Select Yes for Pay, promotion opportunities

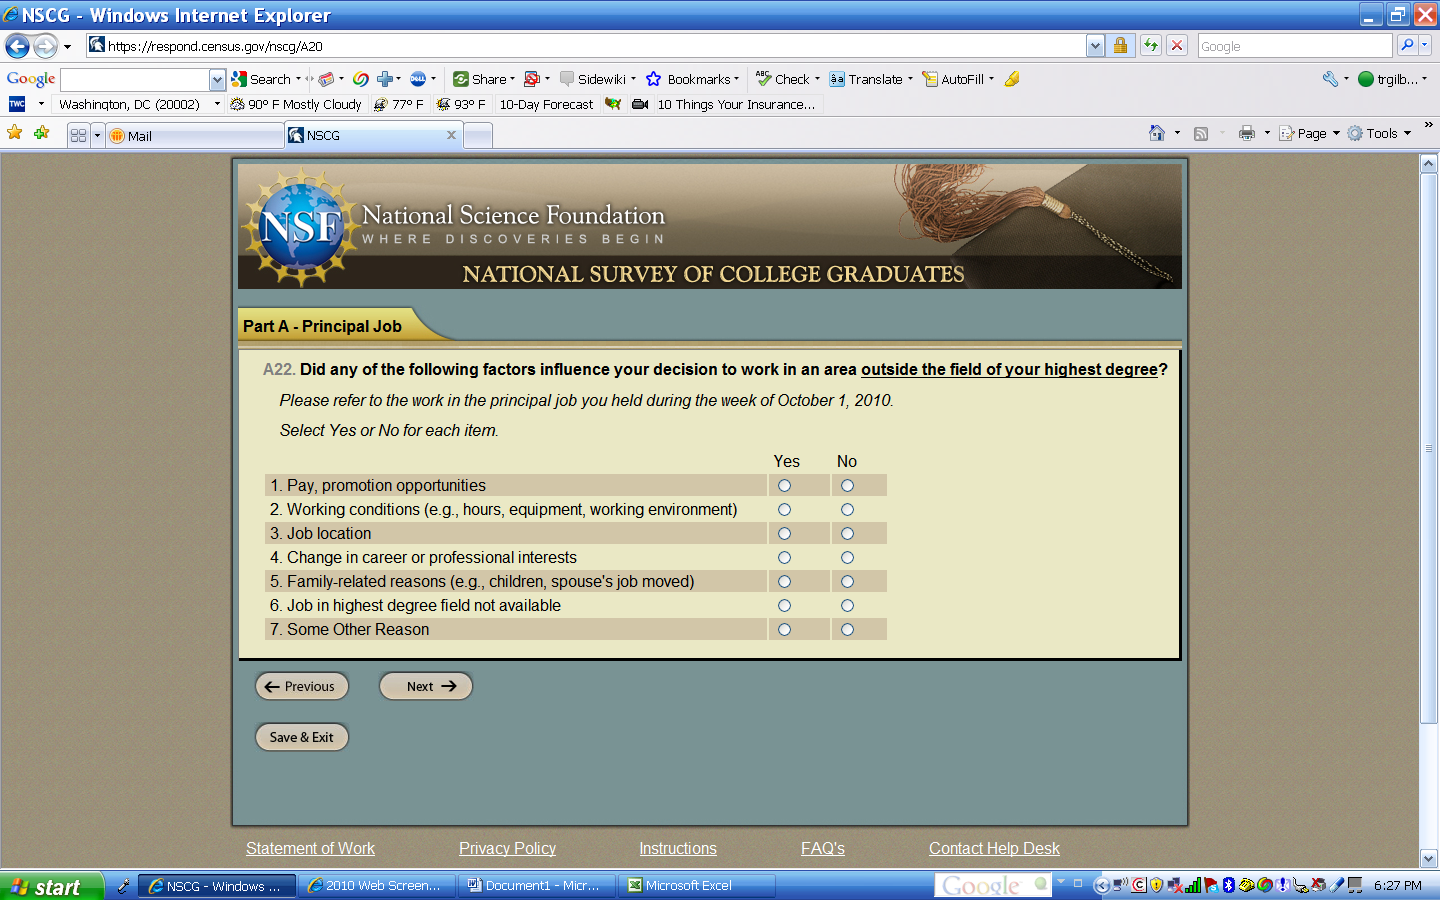pos(784,486)
